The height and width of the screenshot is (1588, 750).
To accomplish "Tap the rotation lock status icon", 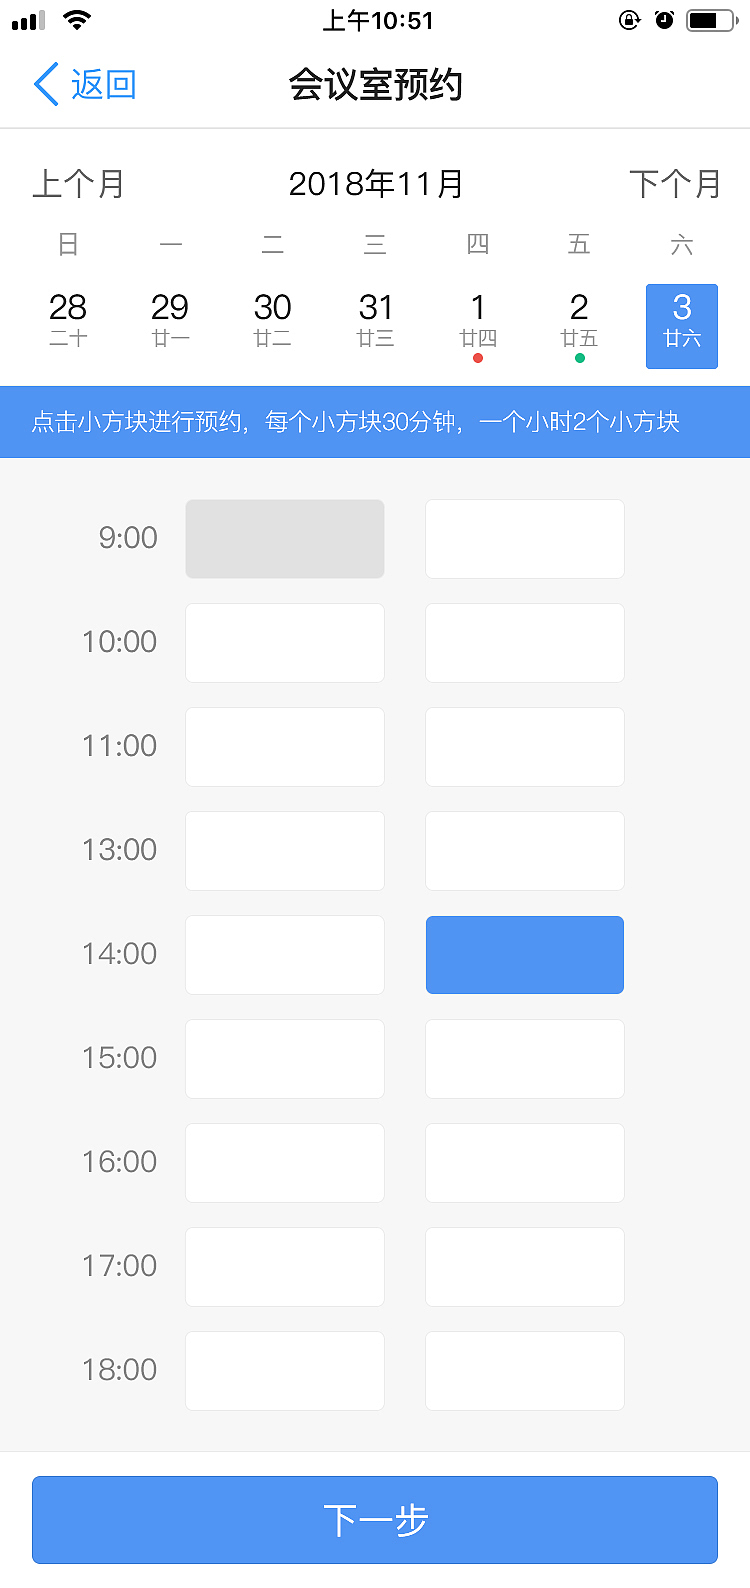I will click(x=629, y=20).
